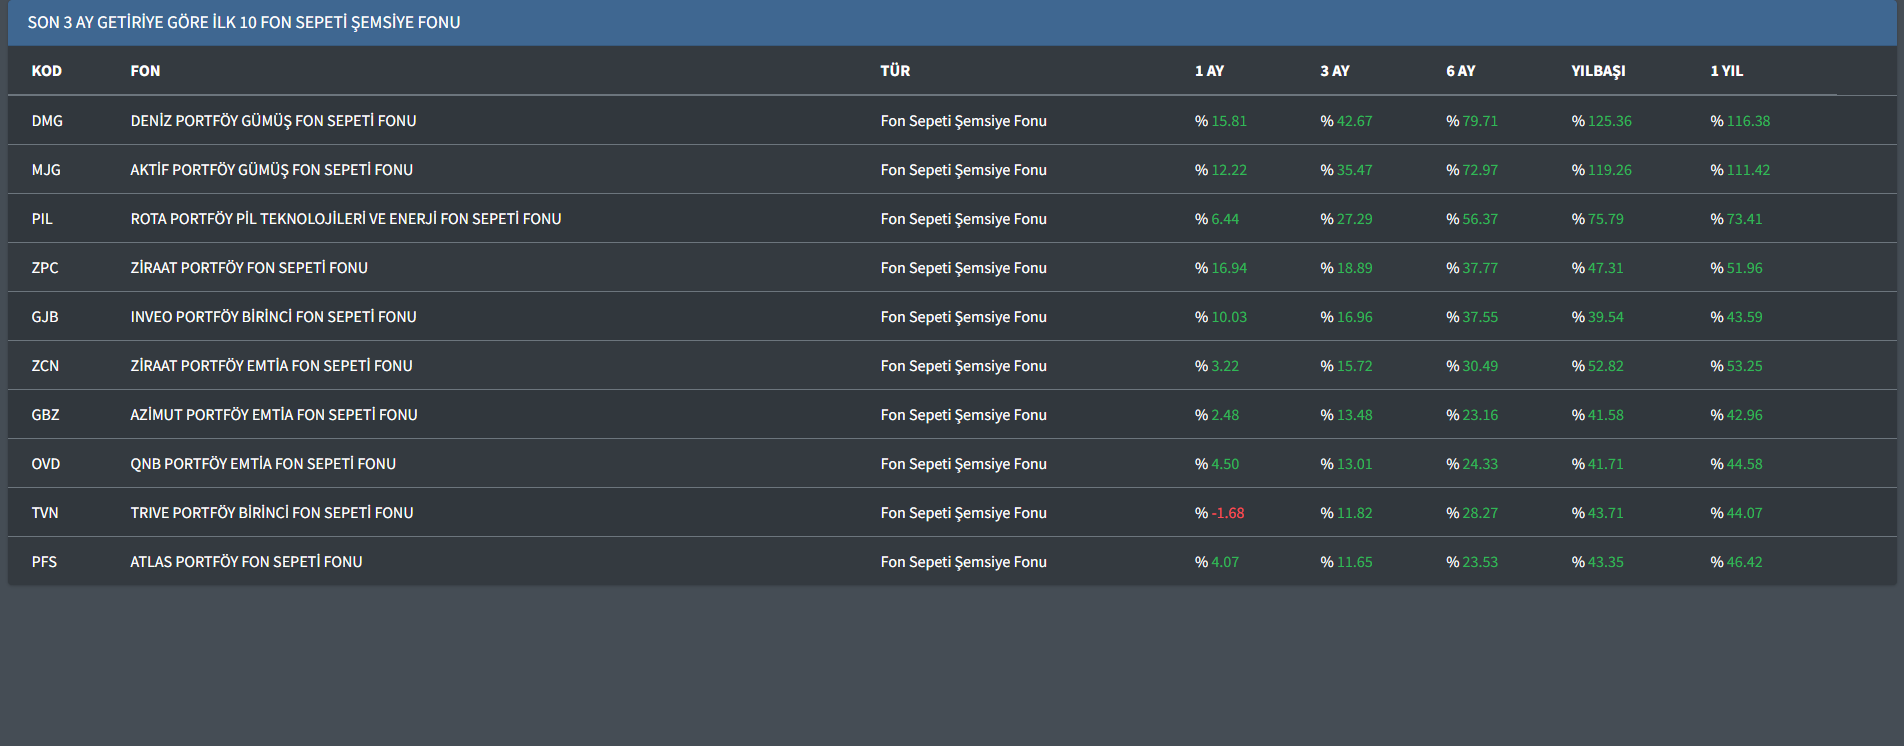Sort by the 3 AY column header
The width and height of the screenshot is (1904, 746).
click(x=1334, y=71)
